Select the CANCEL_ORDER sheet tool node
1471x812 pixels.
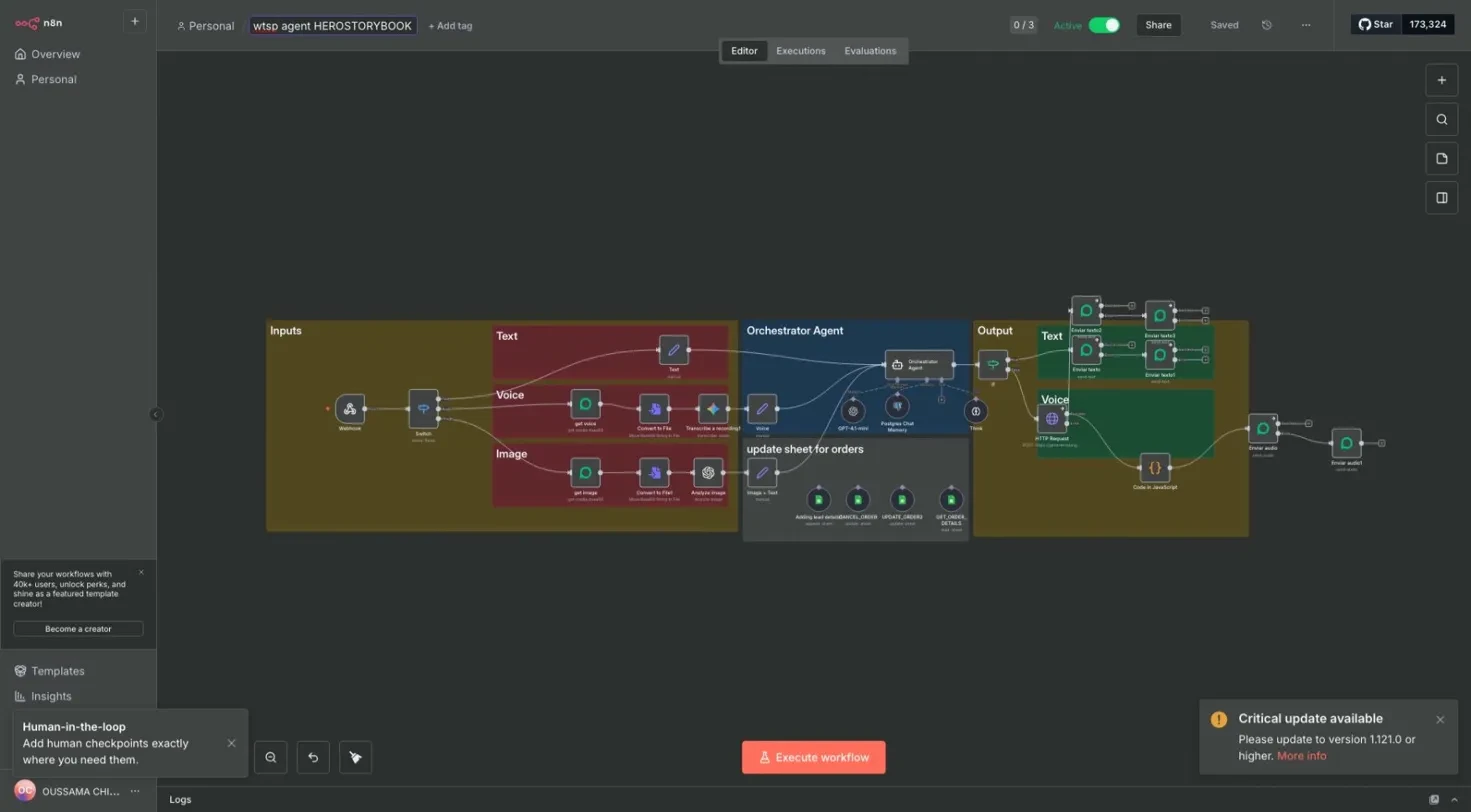[x=857, y=500]
